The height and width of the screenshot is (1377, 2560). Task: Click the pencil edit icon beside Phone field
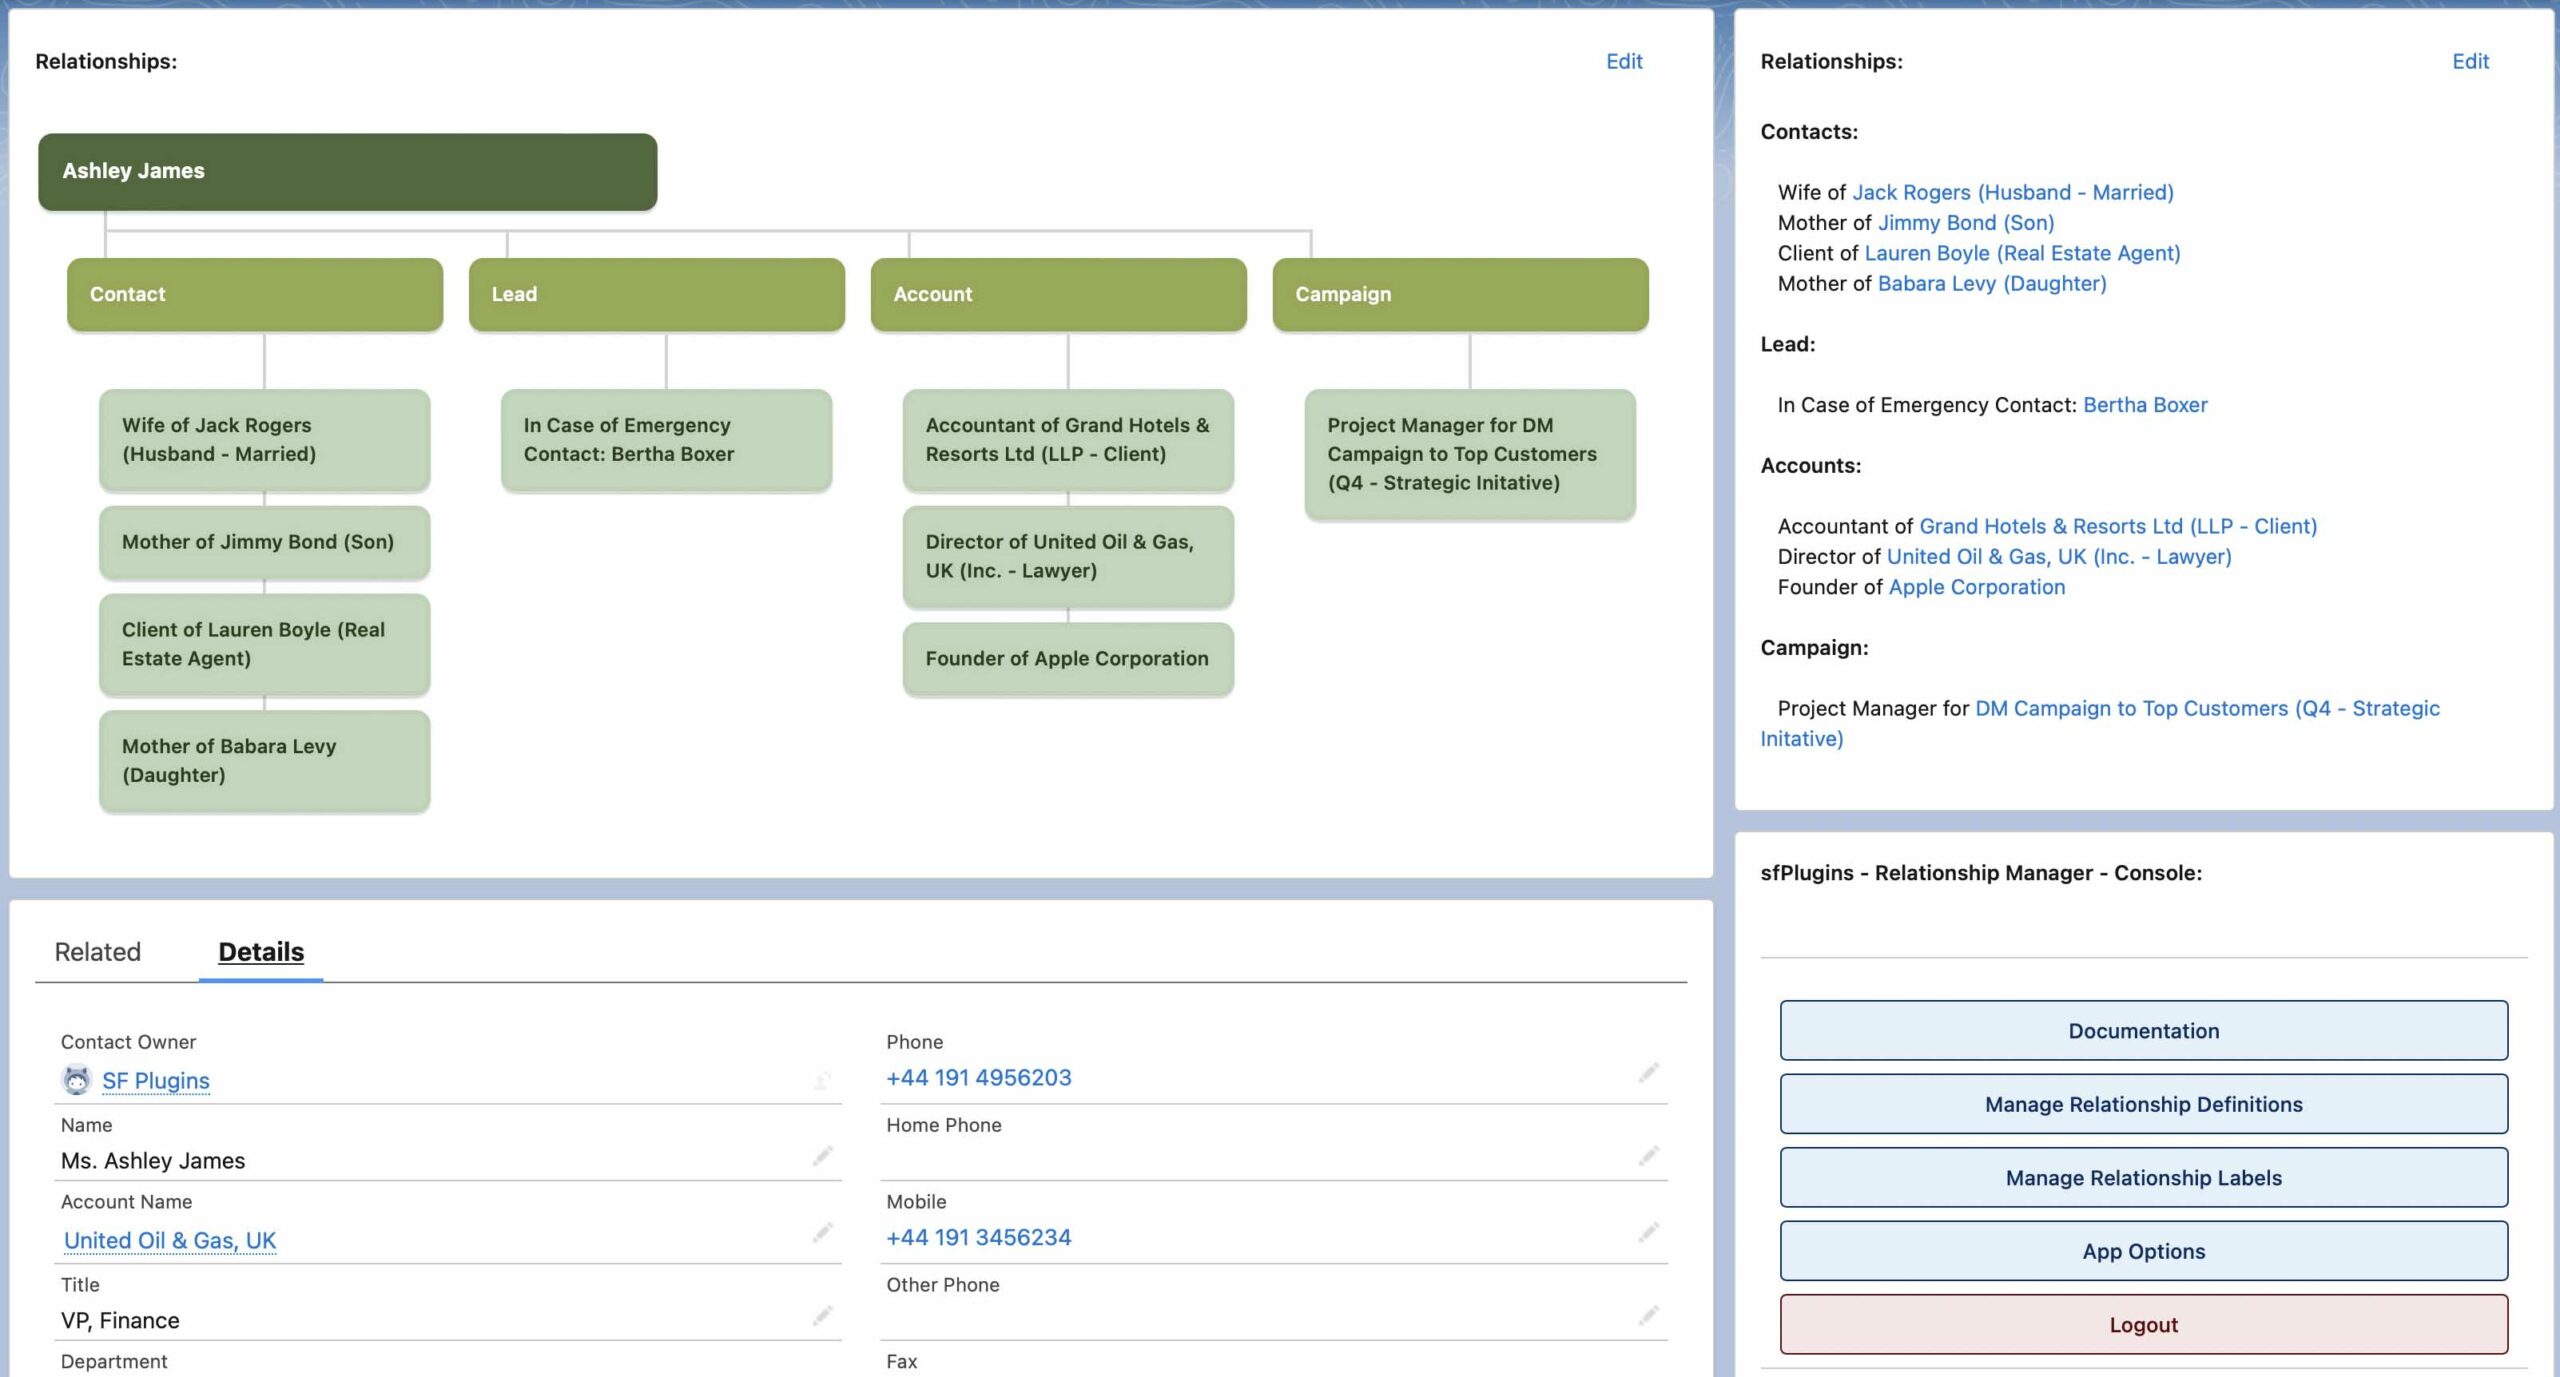1648,1073
